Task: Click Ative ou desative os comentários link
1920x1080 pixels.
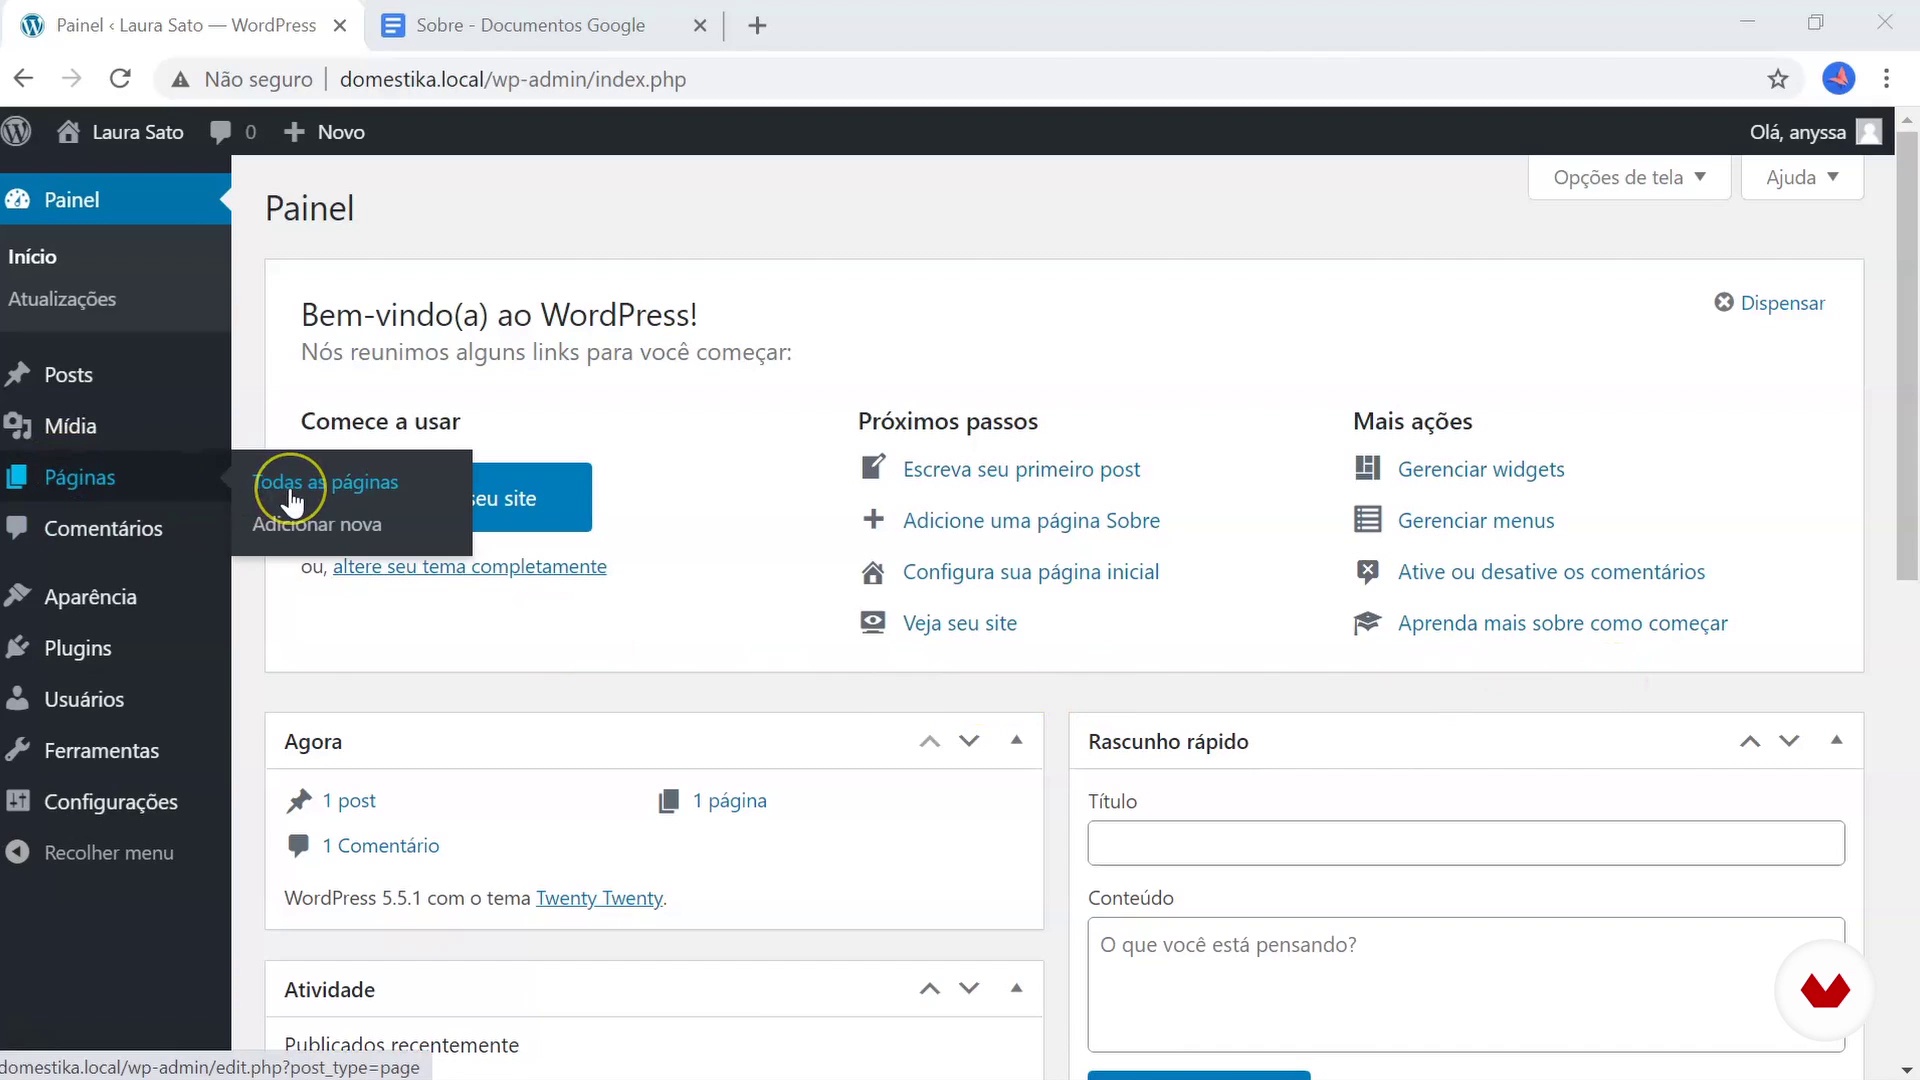Action: coord(1551,572)
